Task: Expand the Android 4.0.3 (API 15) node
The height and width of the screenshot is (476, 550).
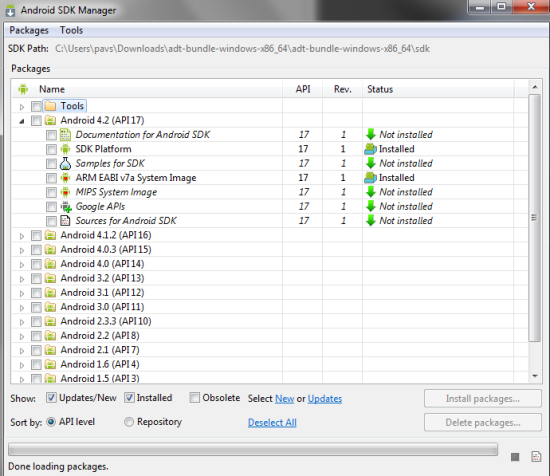Action: click(x=22, y=250)
